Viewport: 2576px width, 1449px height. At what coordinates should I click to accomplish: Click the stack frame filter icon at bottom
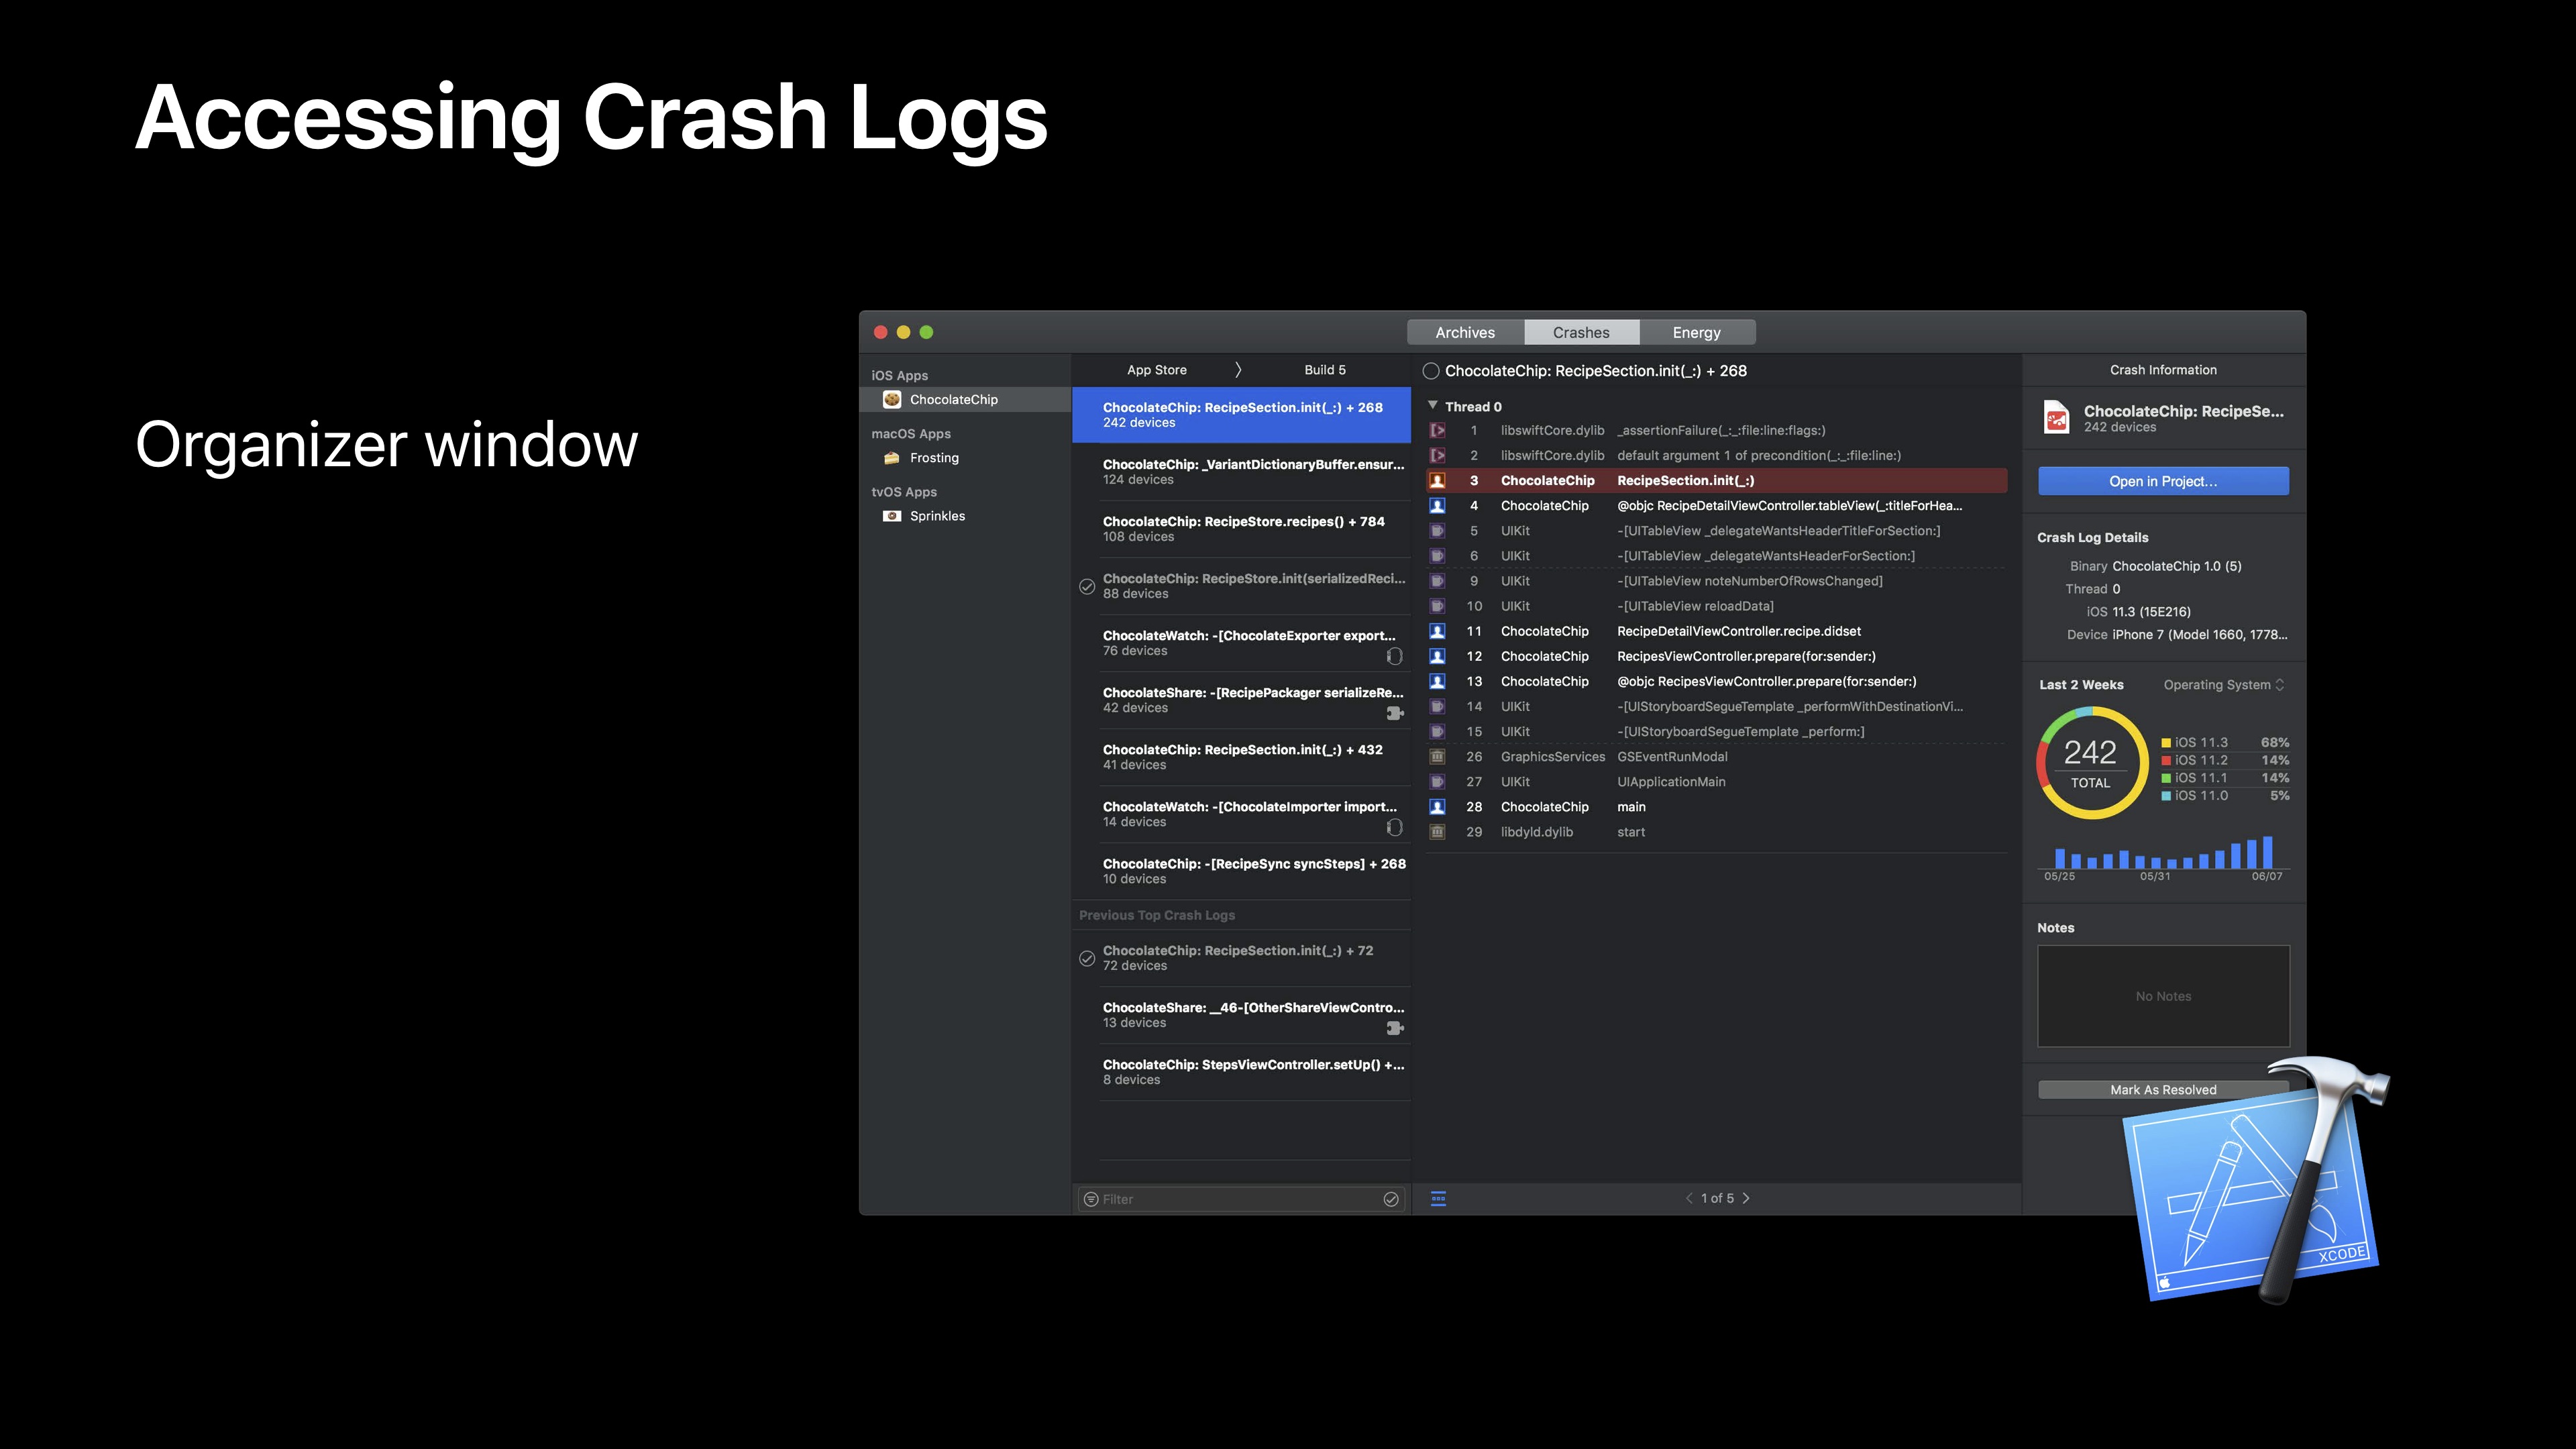click(x=1438, y=1198)
